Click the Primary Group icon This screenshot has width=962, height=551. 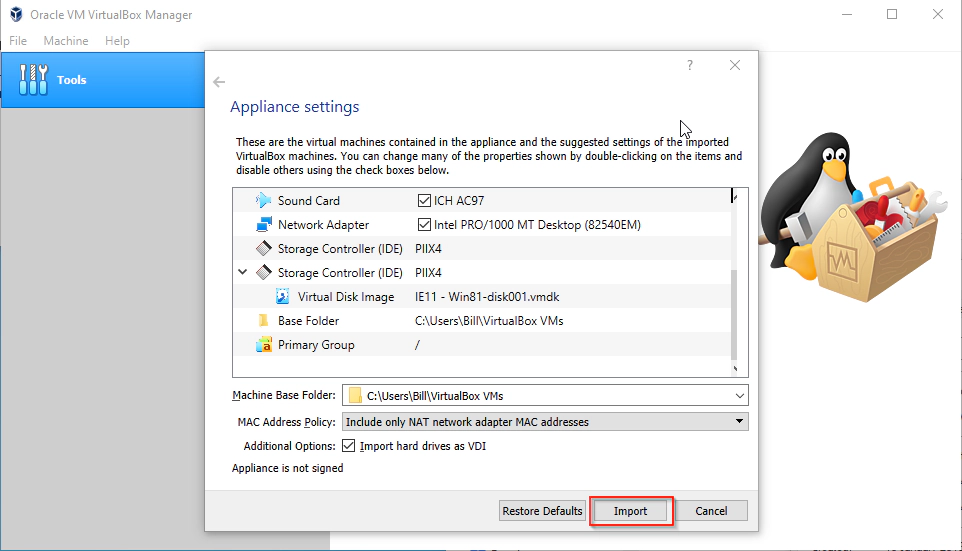pyautogui.click(x=264, y=345)
